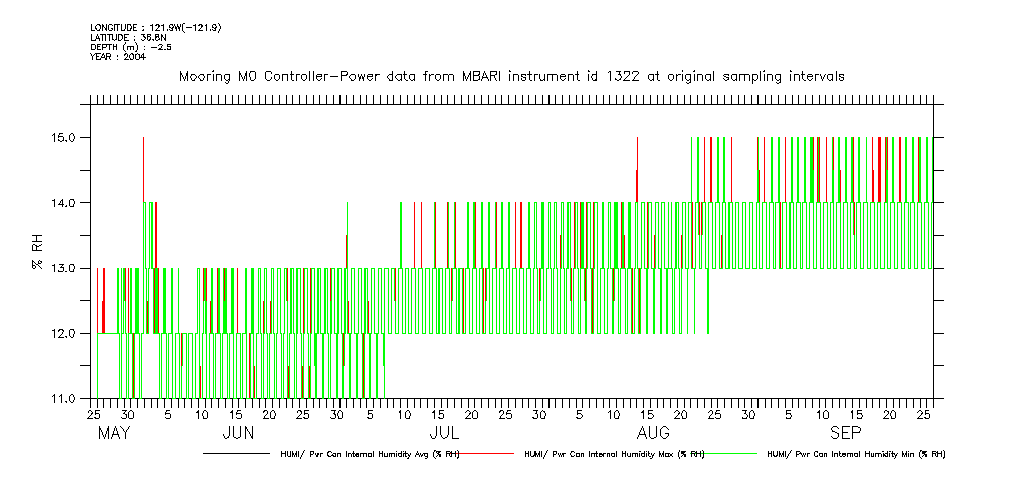Click the Internal Humidity Avg legend entry

pyautogui.click(x=365, y=454)
